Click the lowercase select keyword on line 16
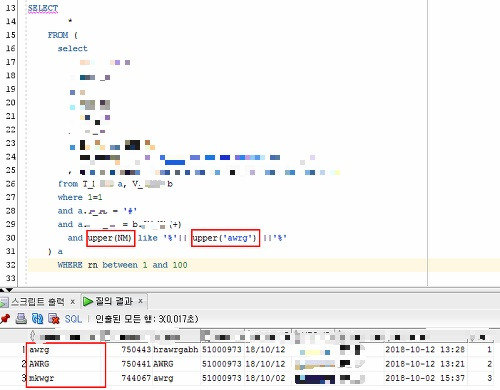 point(73,49)
